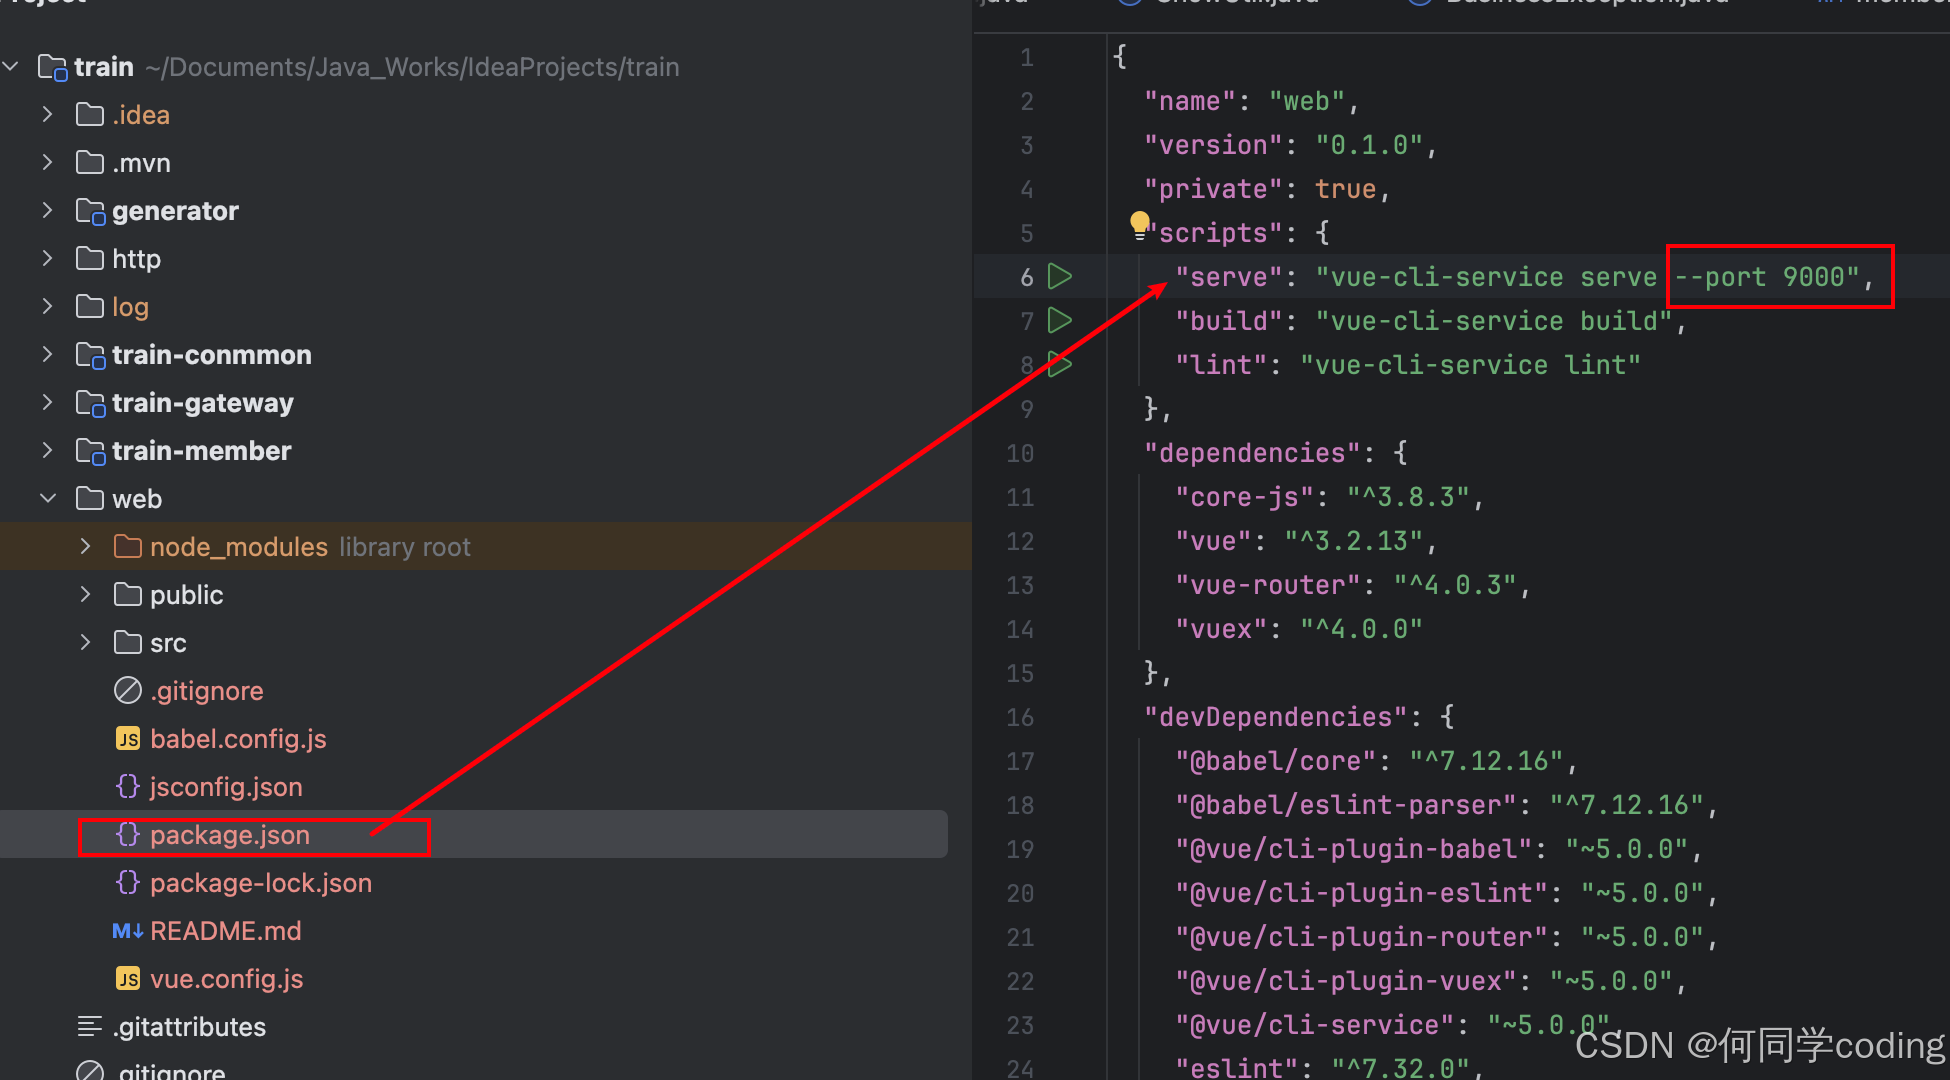Click the lightbulb quick-fix icon near scripts
Image resolution: width=1950 pixels, height=1080 pixels.
coord(1139,225)
